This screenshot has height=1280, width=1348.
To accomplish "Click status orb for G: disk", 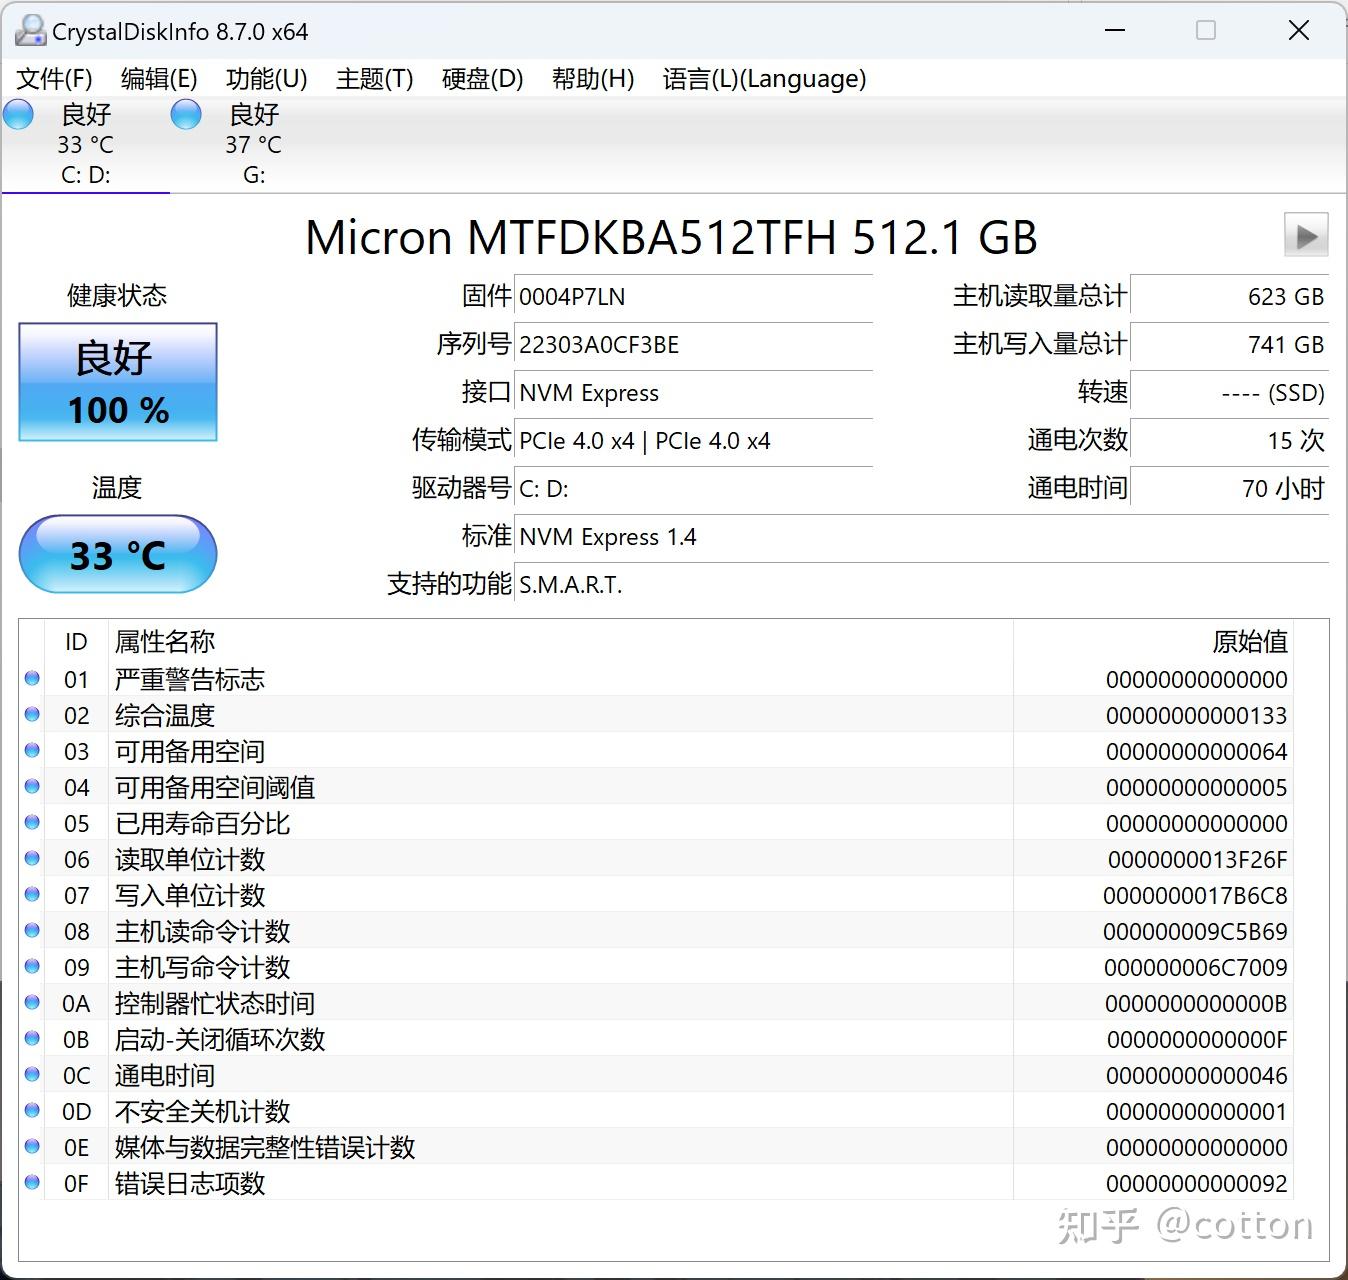I will (x=186, y=115).
